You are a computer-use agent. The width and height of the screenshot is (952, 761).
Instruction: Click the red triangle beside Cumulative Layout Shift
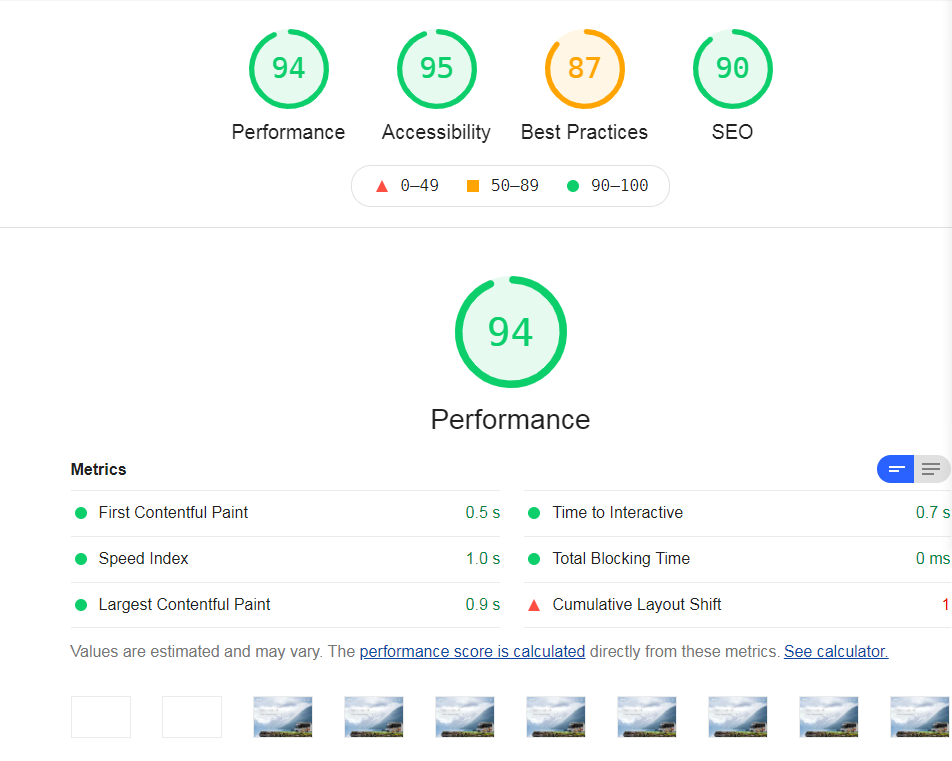pos(534,605)
